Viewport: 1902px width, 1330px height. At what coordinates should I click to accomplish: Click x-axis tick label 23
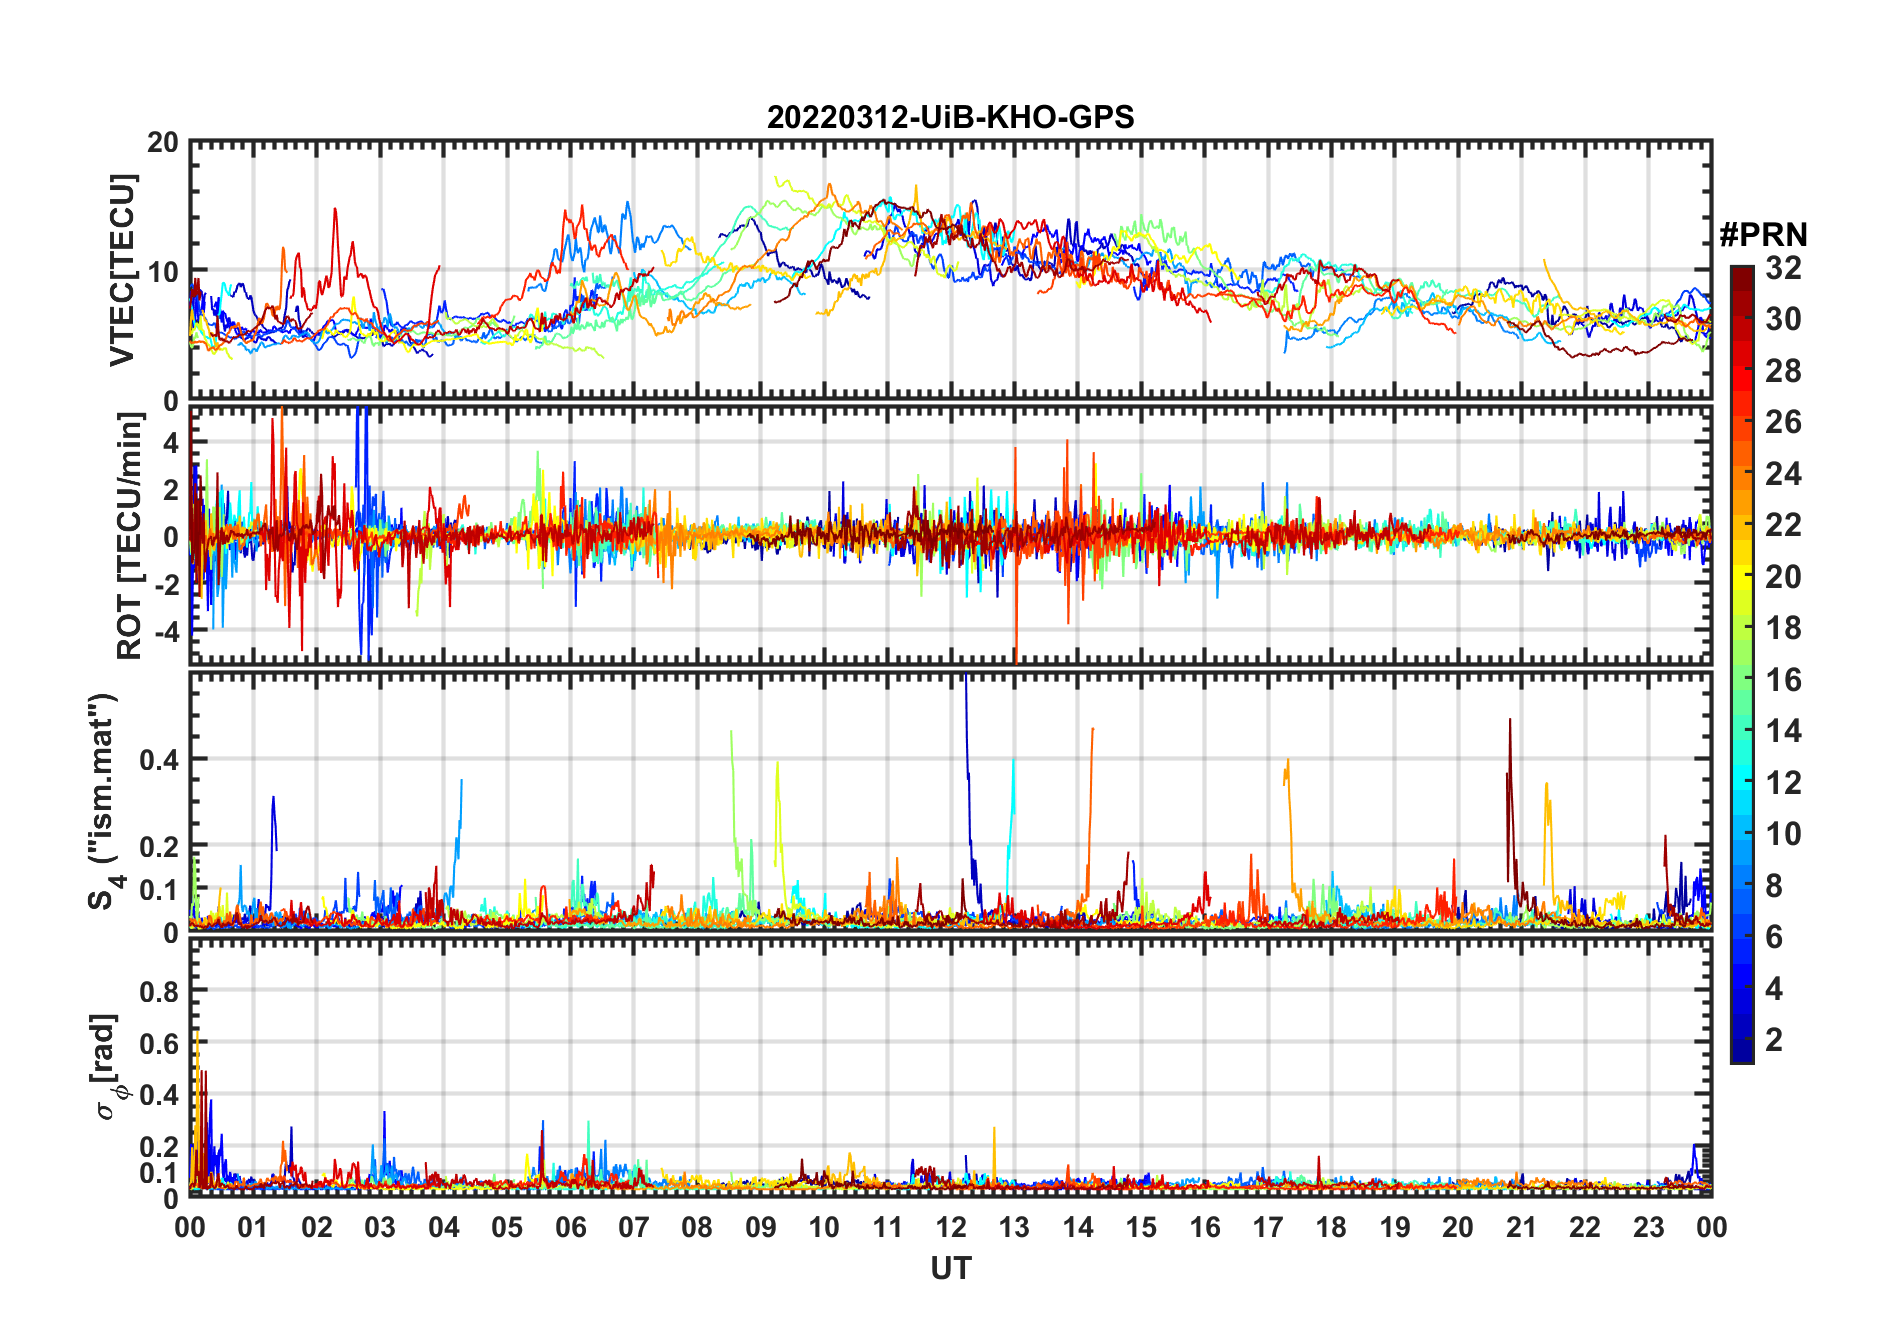1648,1227
